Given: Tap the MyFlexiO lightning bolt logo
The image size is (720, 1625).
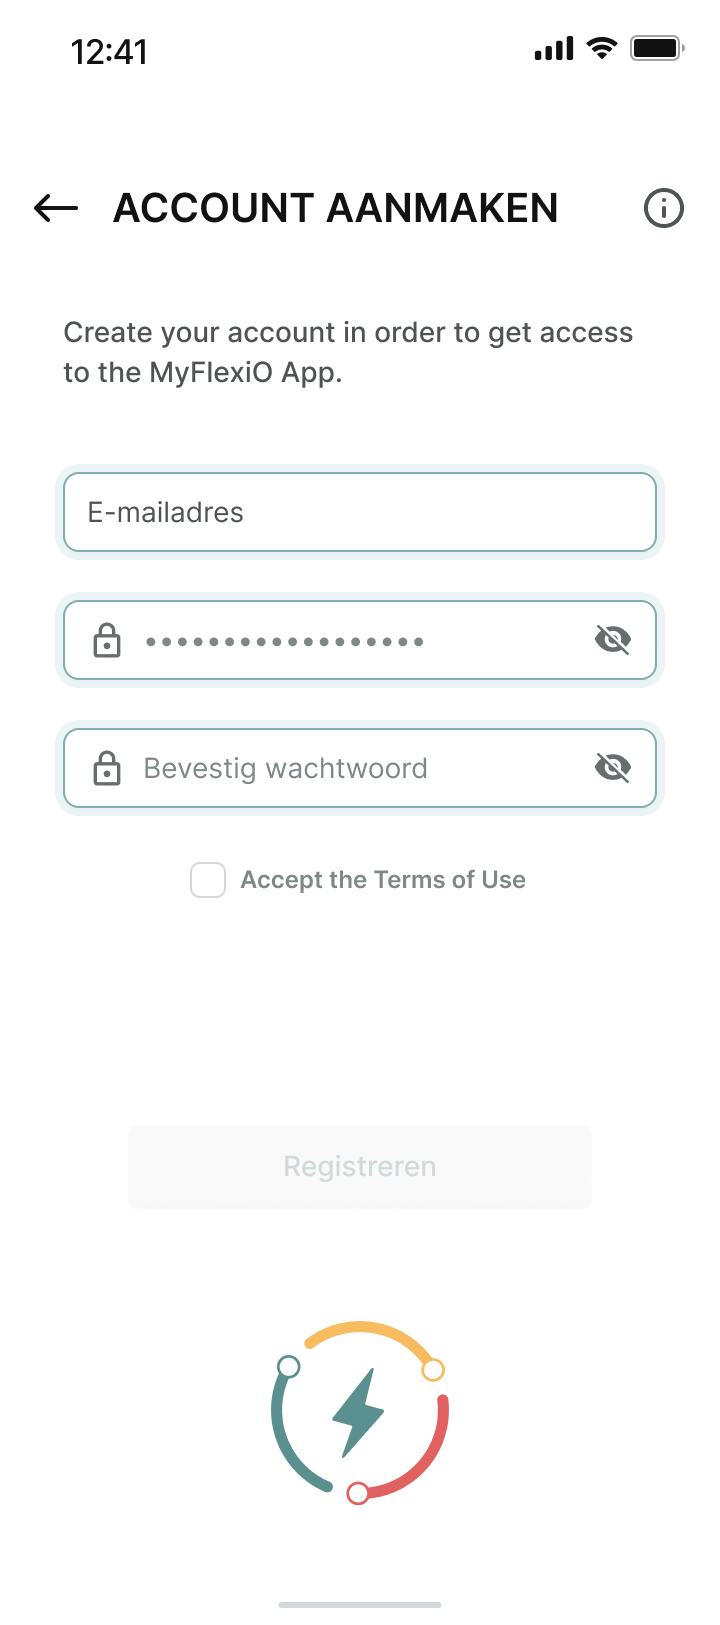Looking at the screenshot, I should coord(359,1412).
